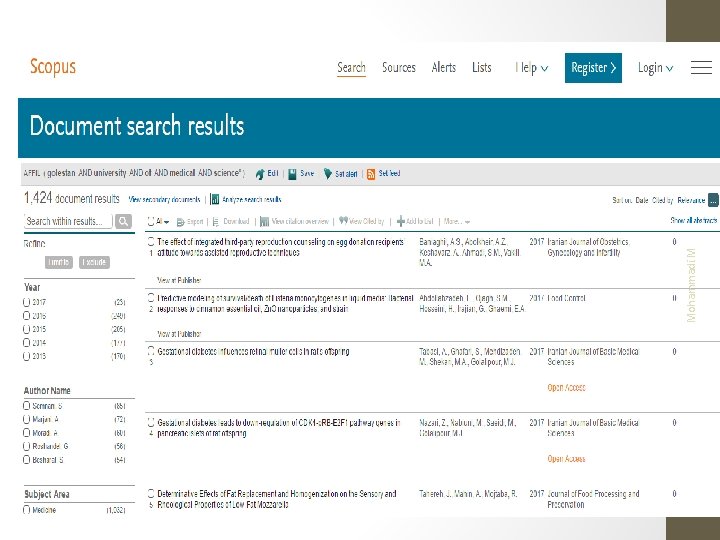Image resolution: width=720 pixels, height=540 pixels.
Task: Click the Edit query arrow icon
Action: [260, 174]
